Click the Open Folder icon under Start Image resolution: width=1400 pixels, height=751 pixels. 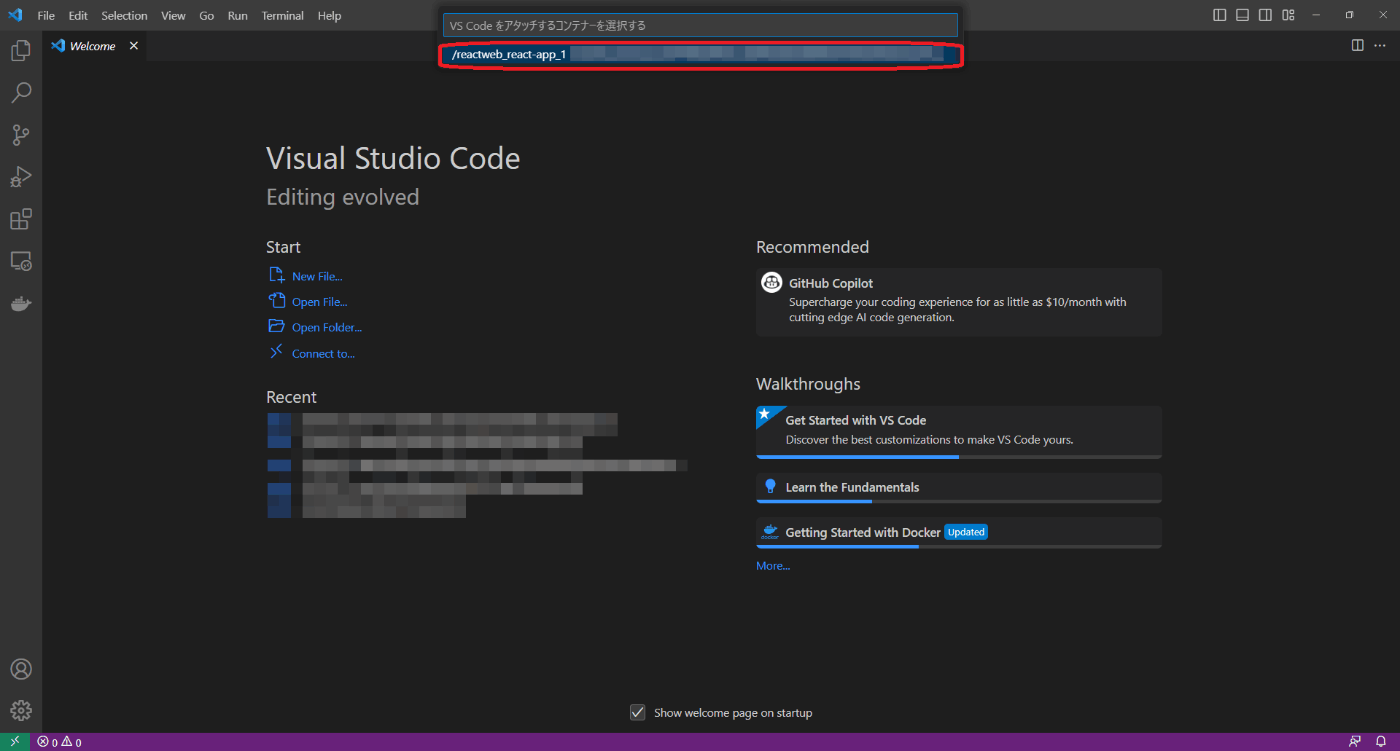[276, 326]
